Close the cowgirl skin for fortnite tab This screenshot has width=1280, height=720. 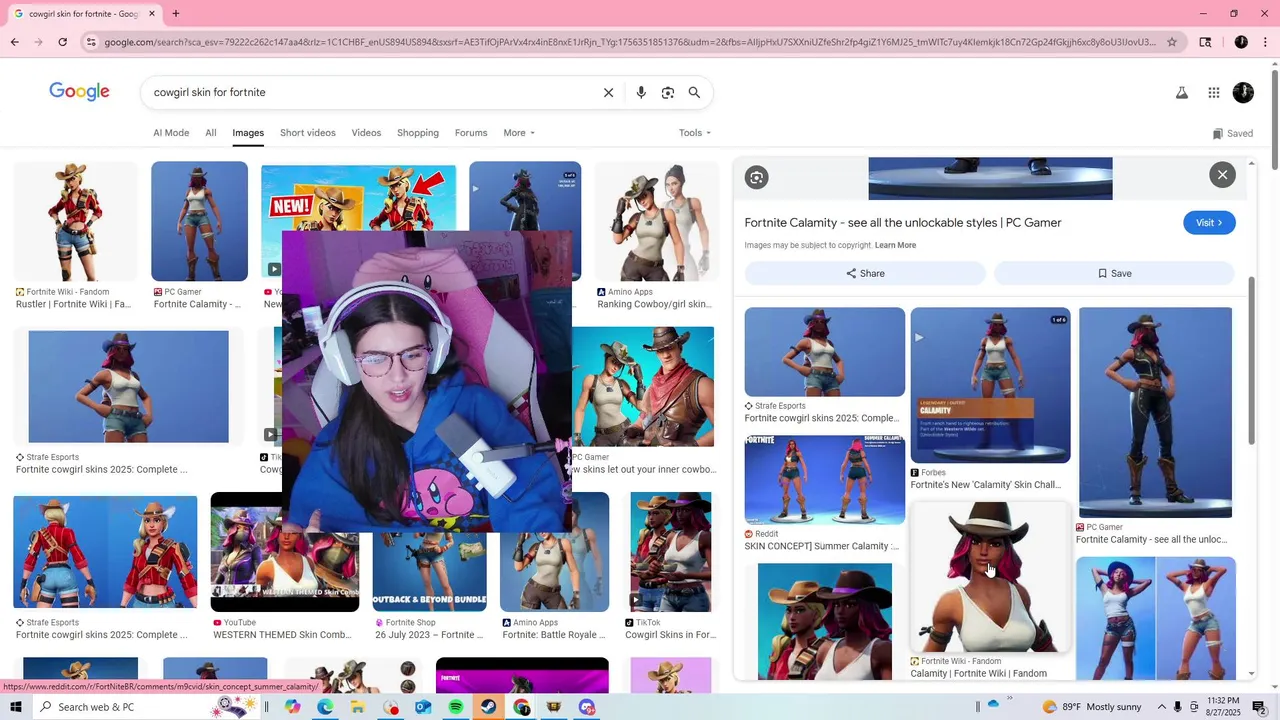coord(152,14)
